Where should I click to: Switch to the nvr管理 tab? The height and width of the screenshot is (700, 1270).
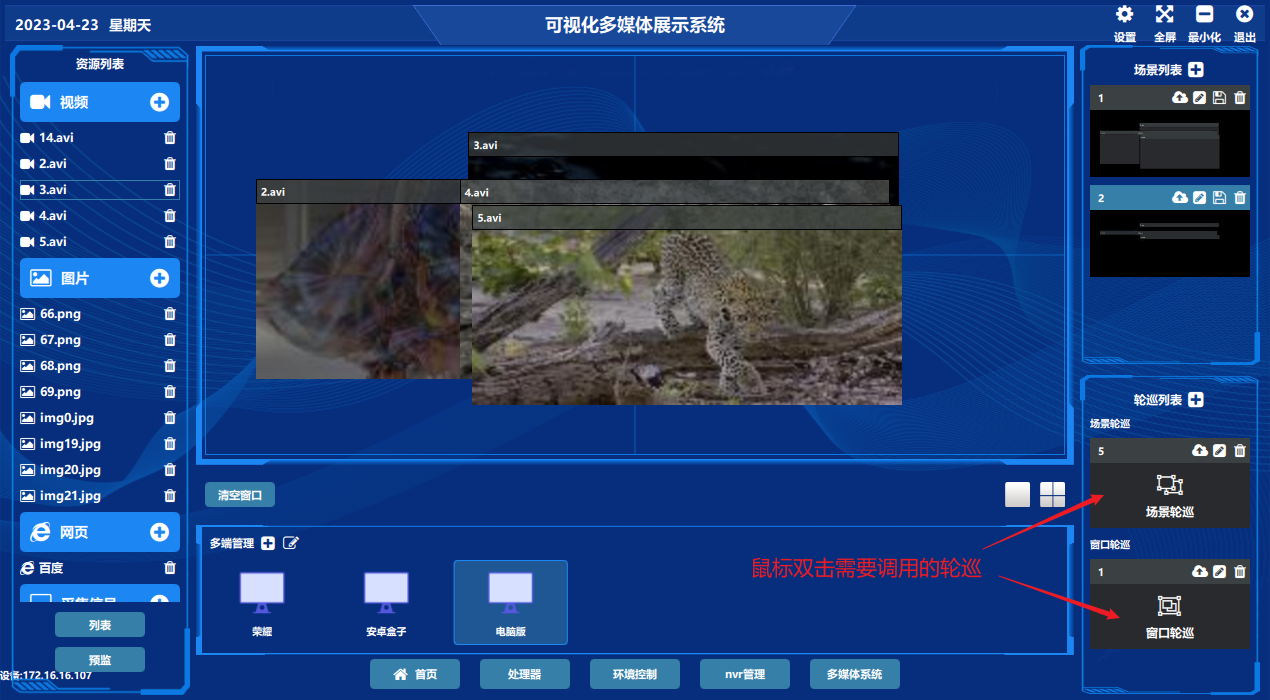[x=745, y=674]
